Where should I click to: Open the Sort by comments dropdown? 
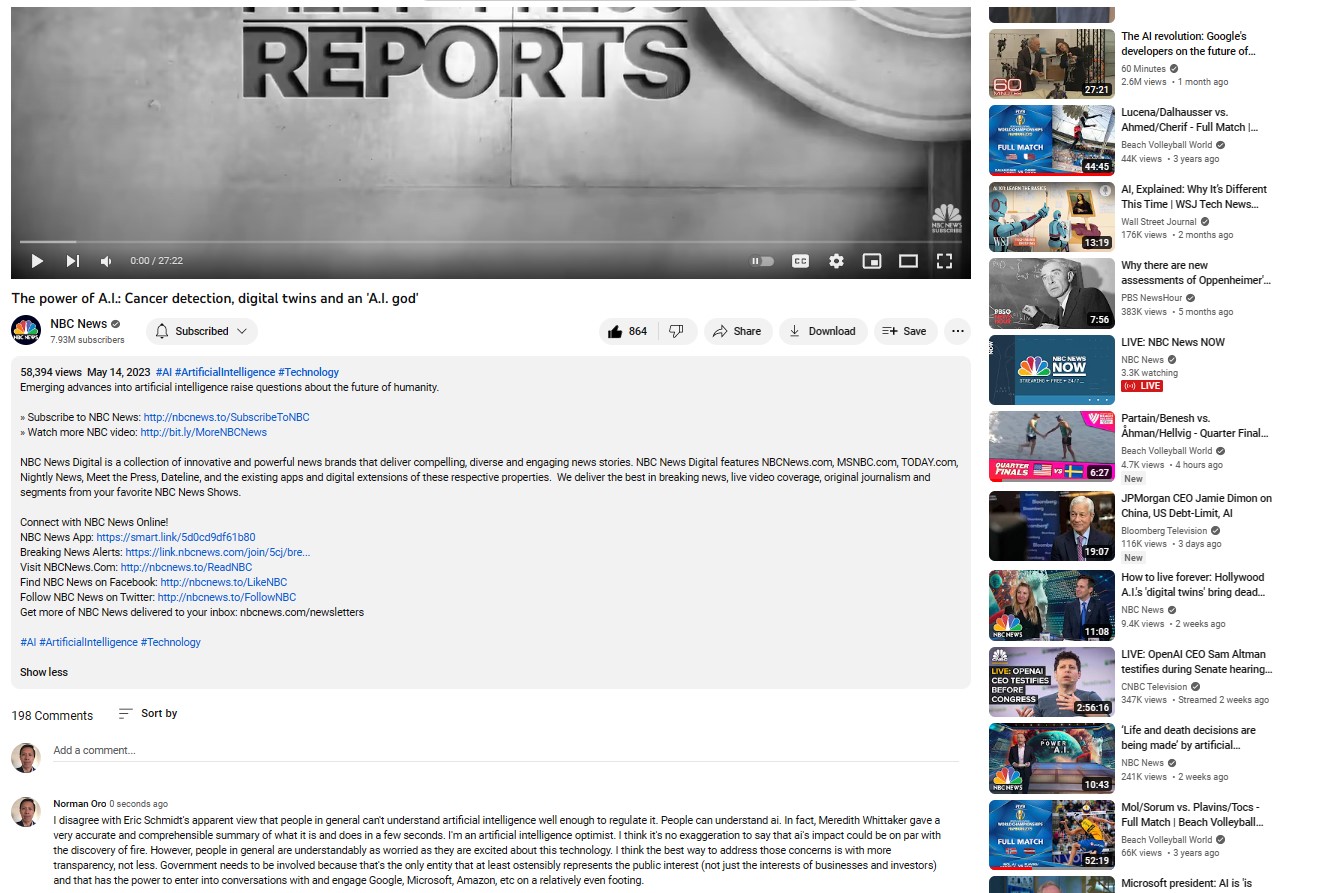click(x=148, y=714)
